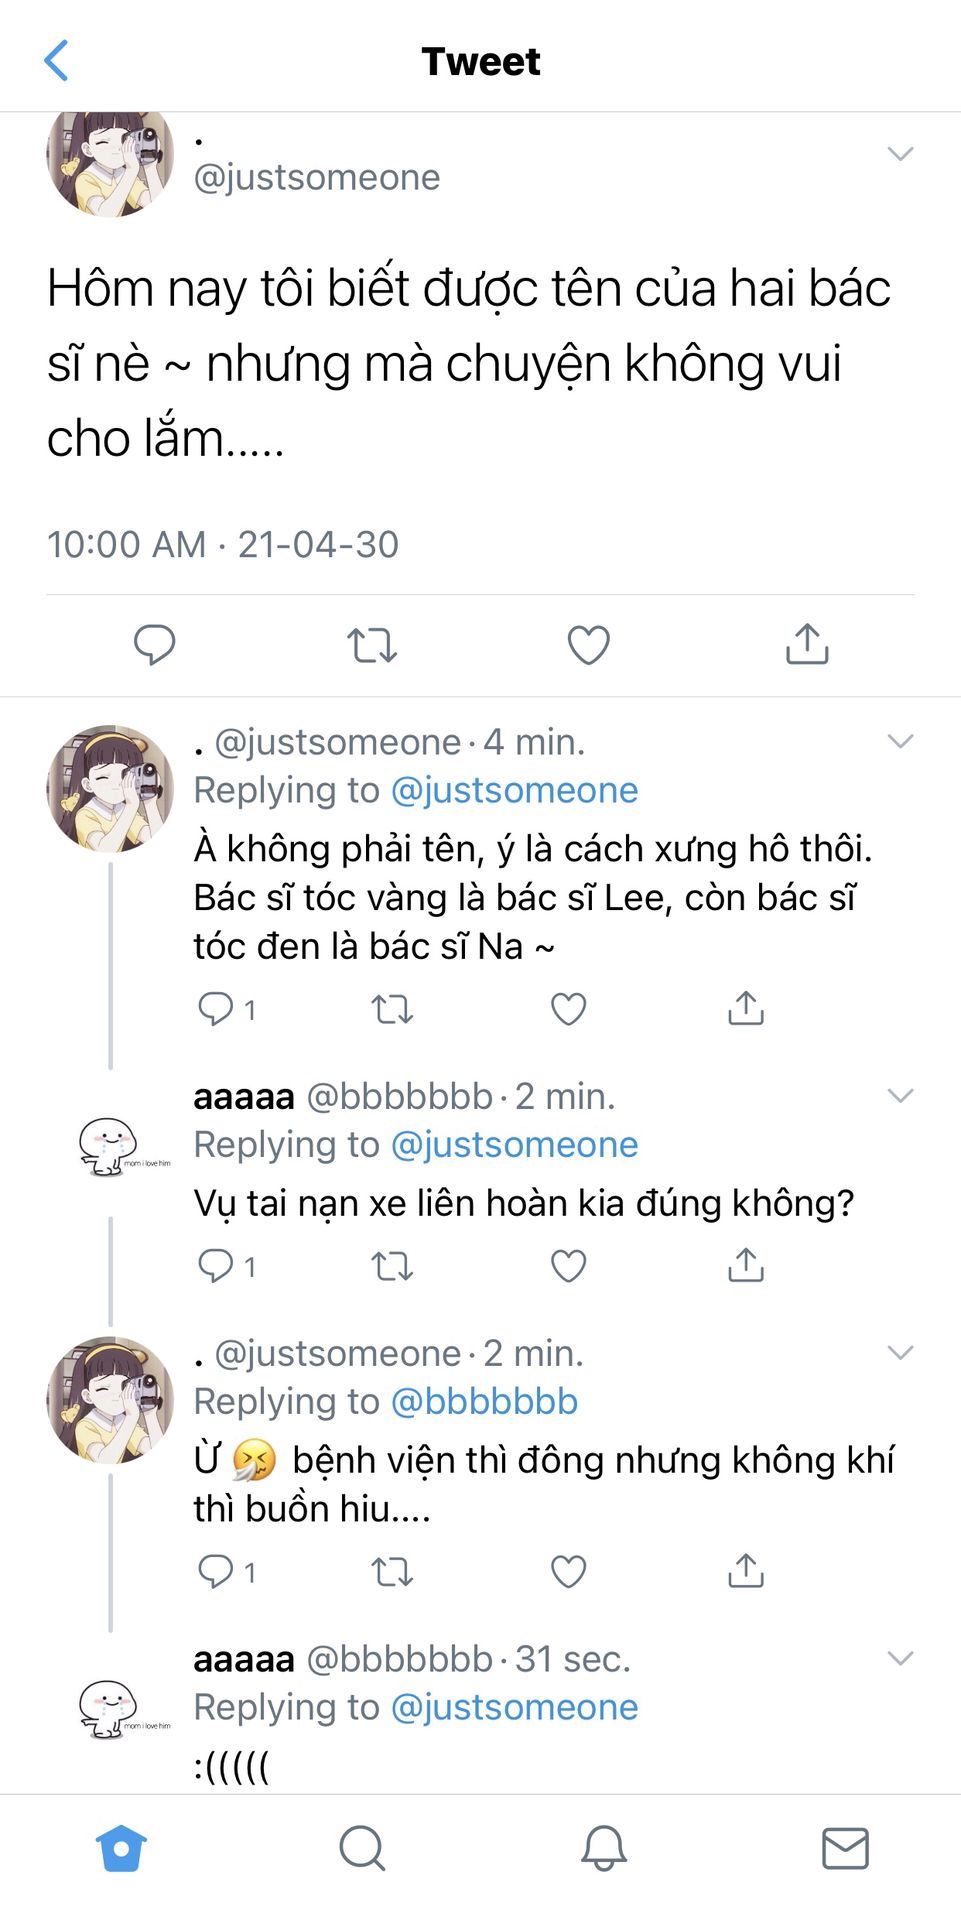
Task: Open the @bbbbbbb mention link
Action: click(x=484, y=1402)
